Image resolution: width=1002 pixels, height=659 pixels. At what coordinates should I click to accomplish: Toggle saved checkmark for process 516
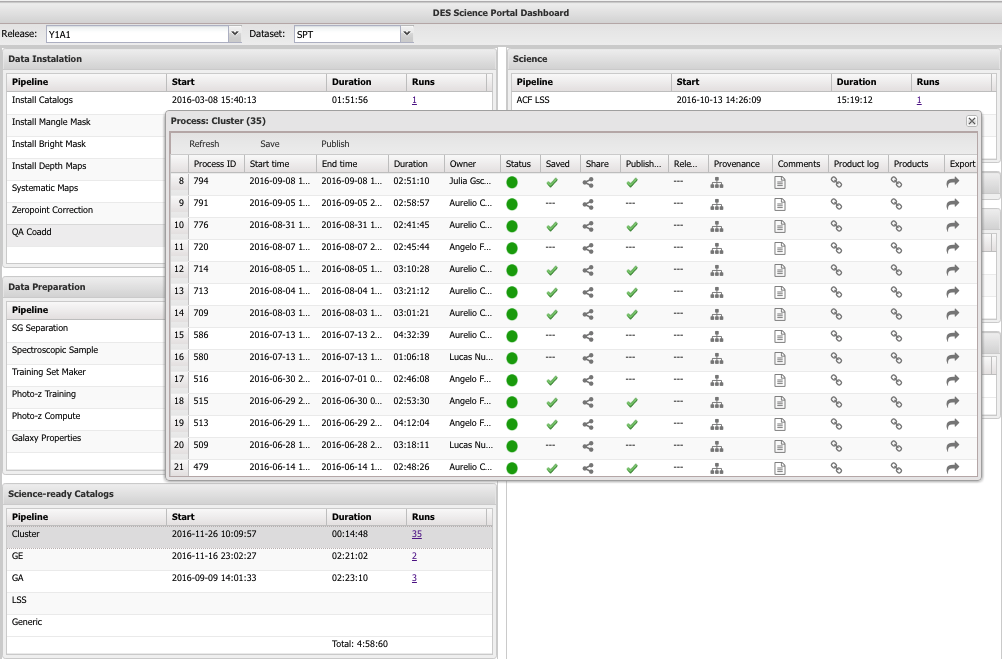(552, 380)
